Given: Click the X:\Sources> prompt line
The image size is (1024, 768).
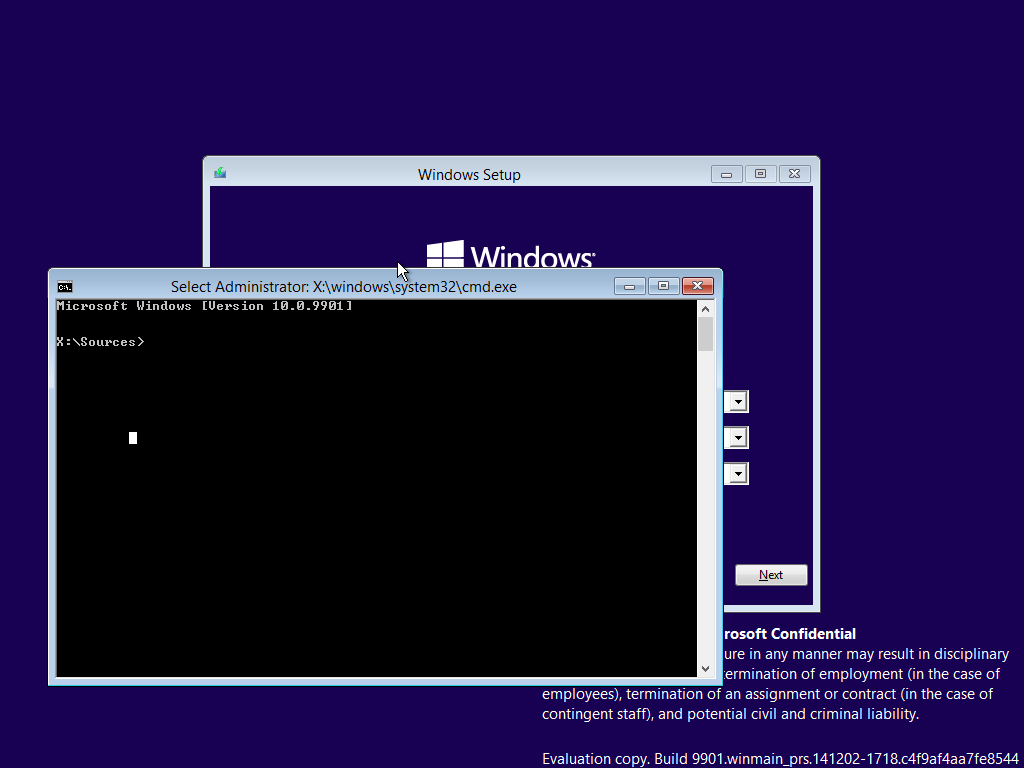Looking at the screenshot, I should coord(100,341).
